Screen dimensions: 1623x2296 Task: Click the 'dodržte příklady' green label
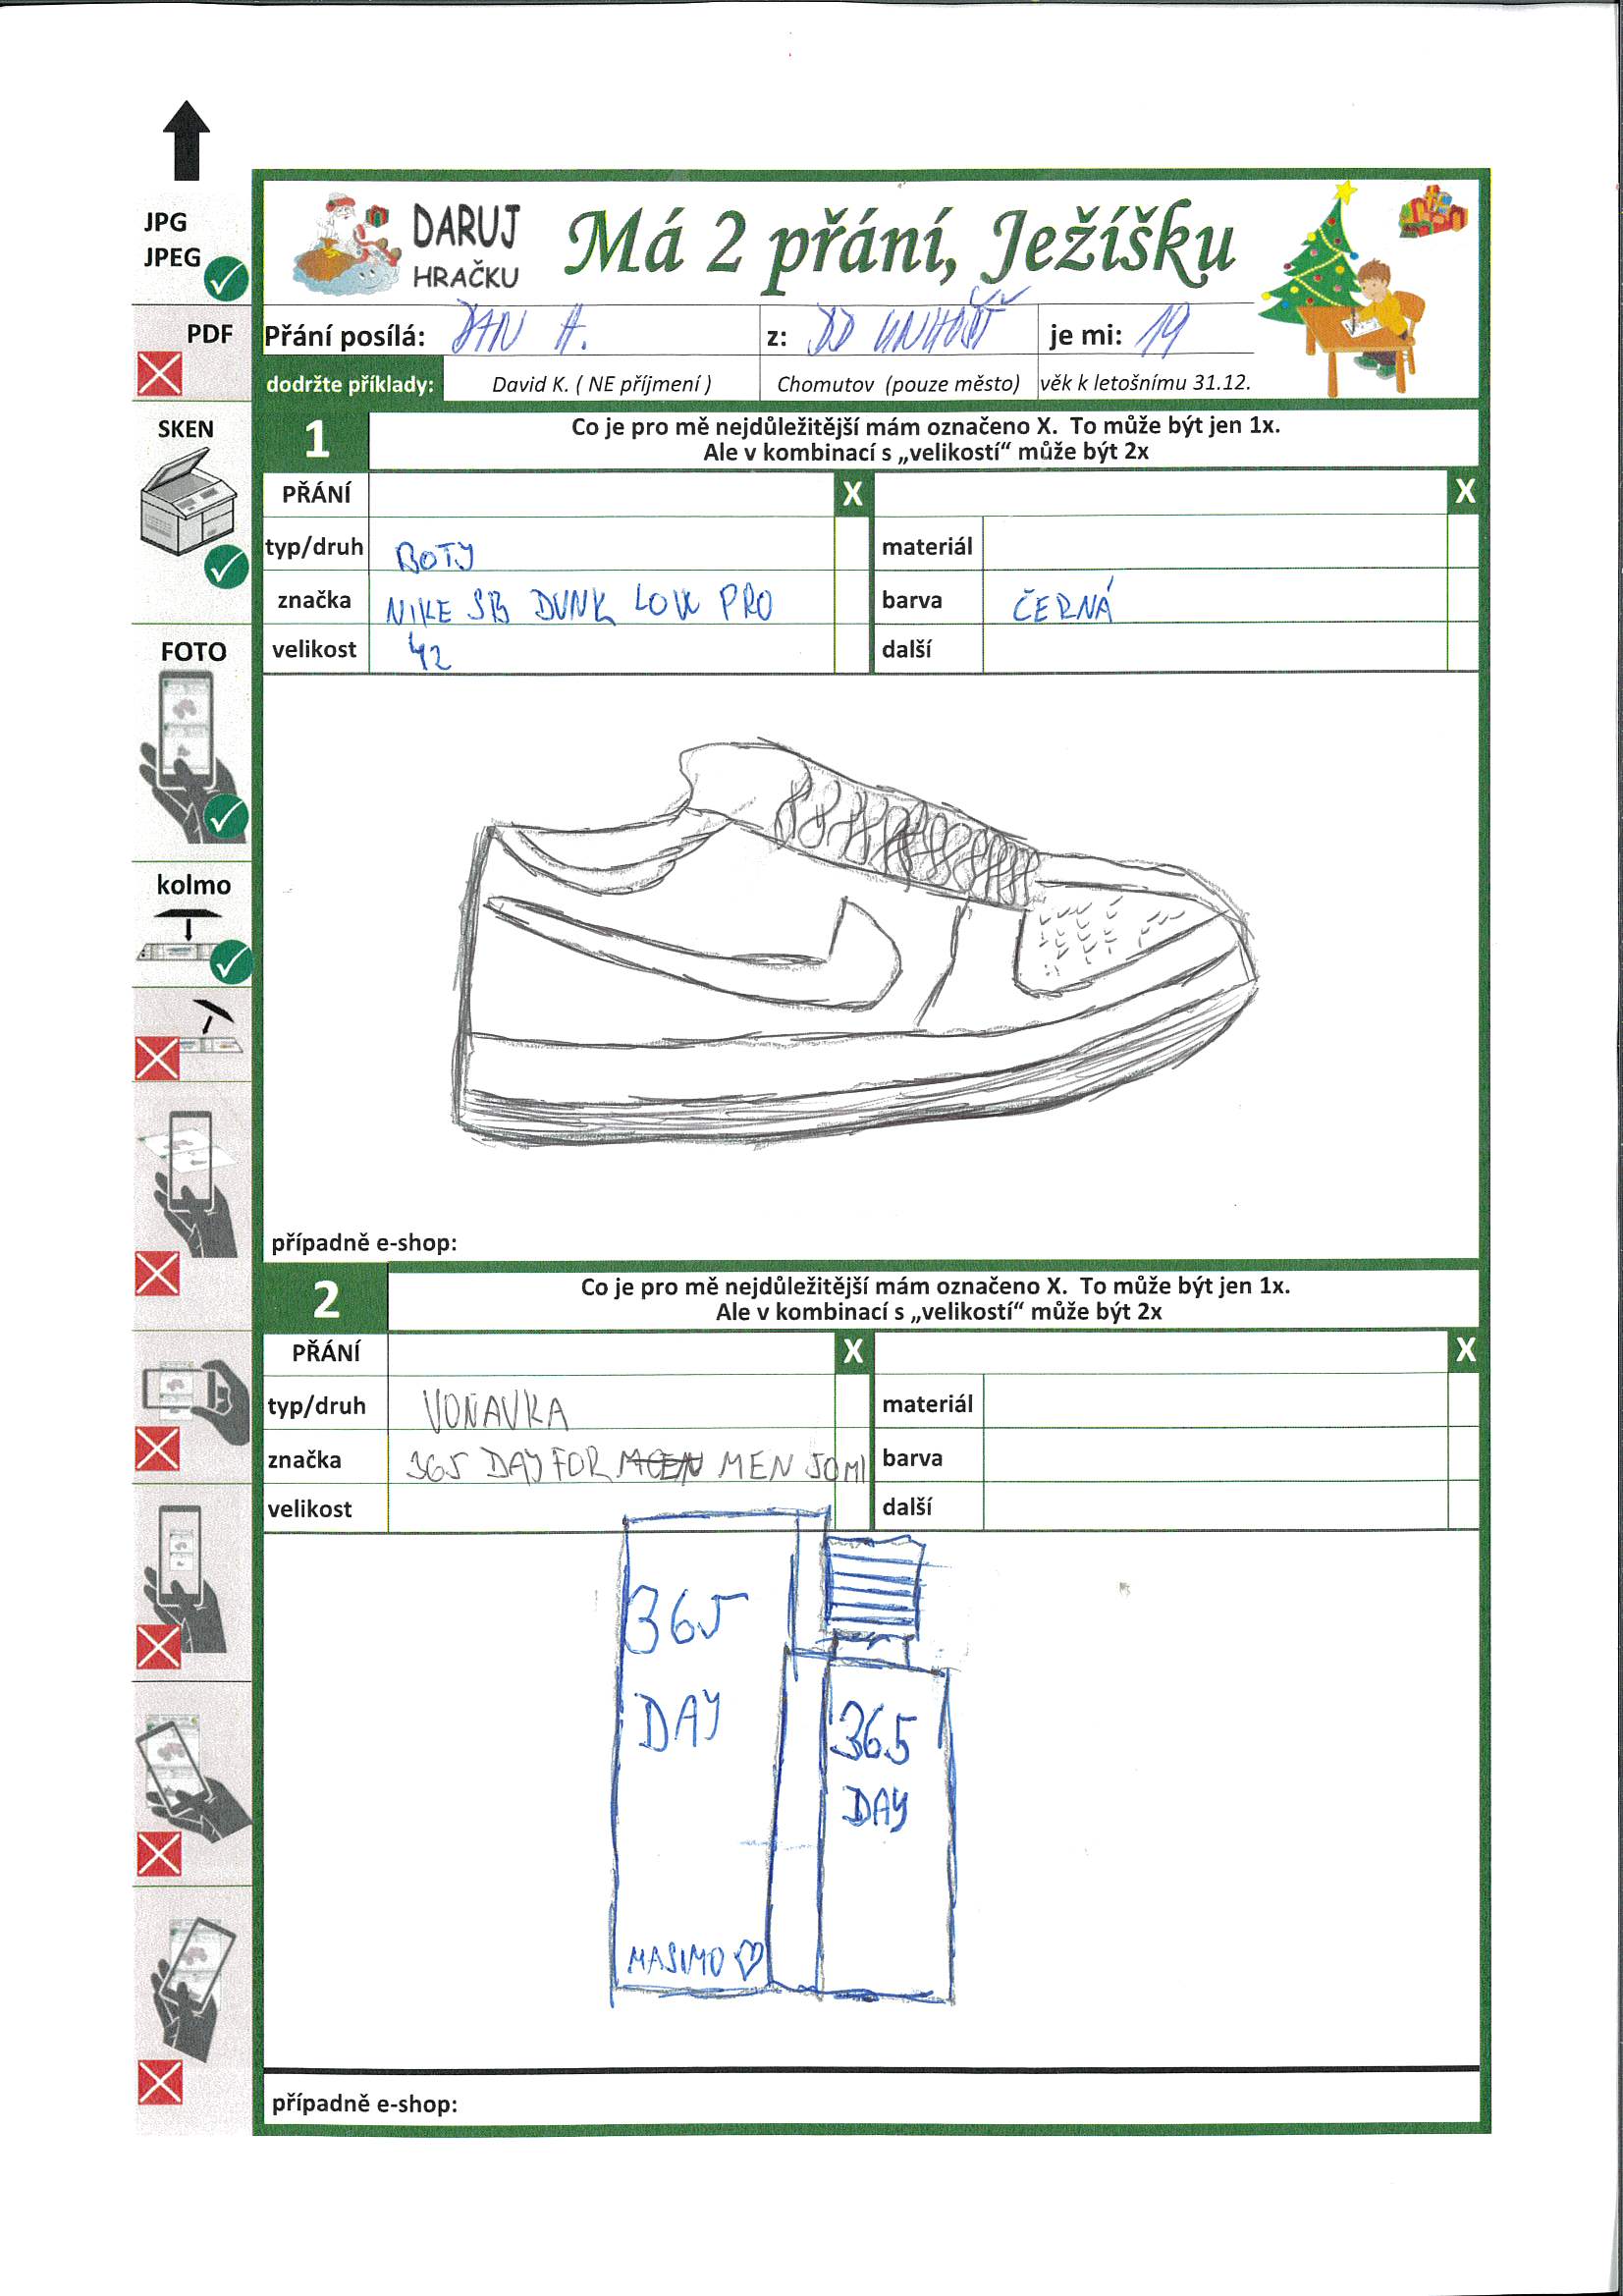point(350,384)
